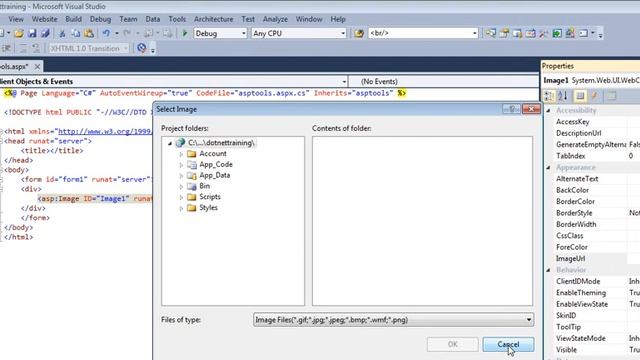The width and height of the screenshot is (640, 360).
Task: Click Events lightning icon in Properties panel
Action: (594, 96)
